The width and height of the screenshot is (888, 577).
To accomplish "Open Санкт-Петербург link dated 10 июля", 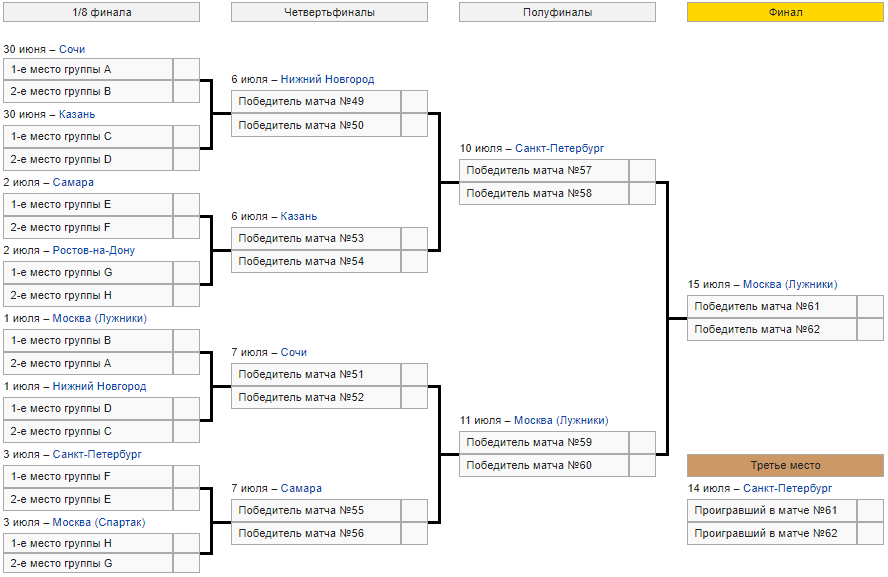I will (x=560, y=148).
